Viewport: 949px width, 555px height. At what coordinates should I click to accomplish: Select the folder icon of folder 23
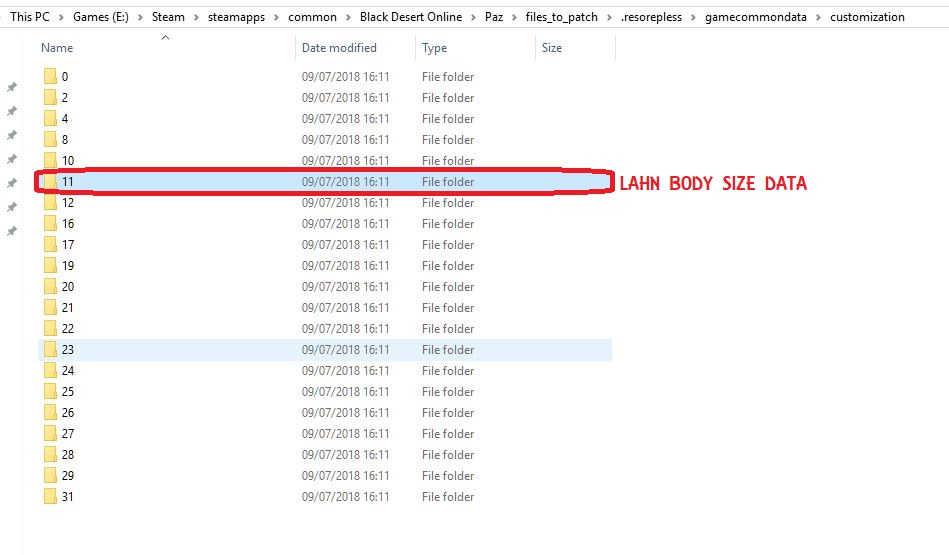click(50, 350)
